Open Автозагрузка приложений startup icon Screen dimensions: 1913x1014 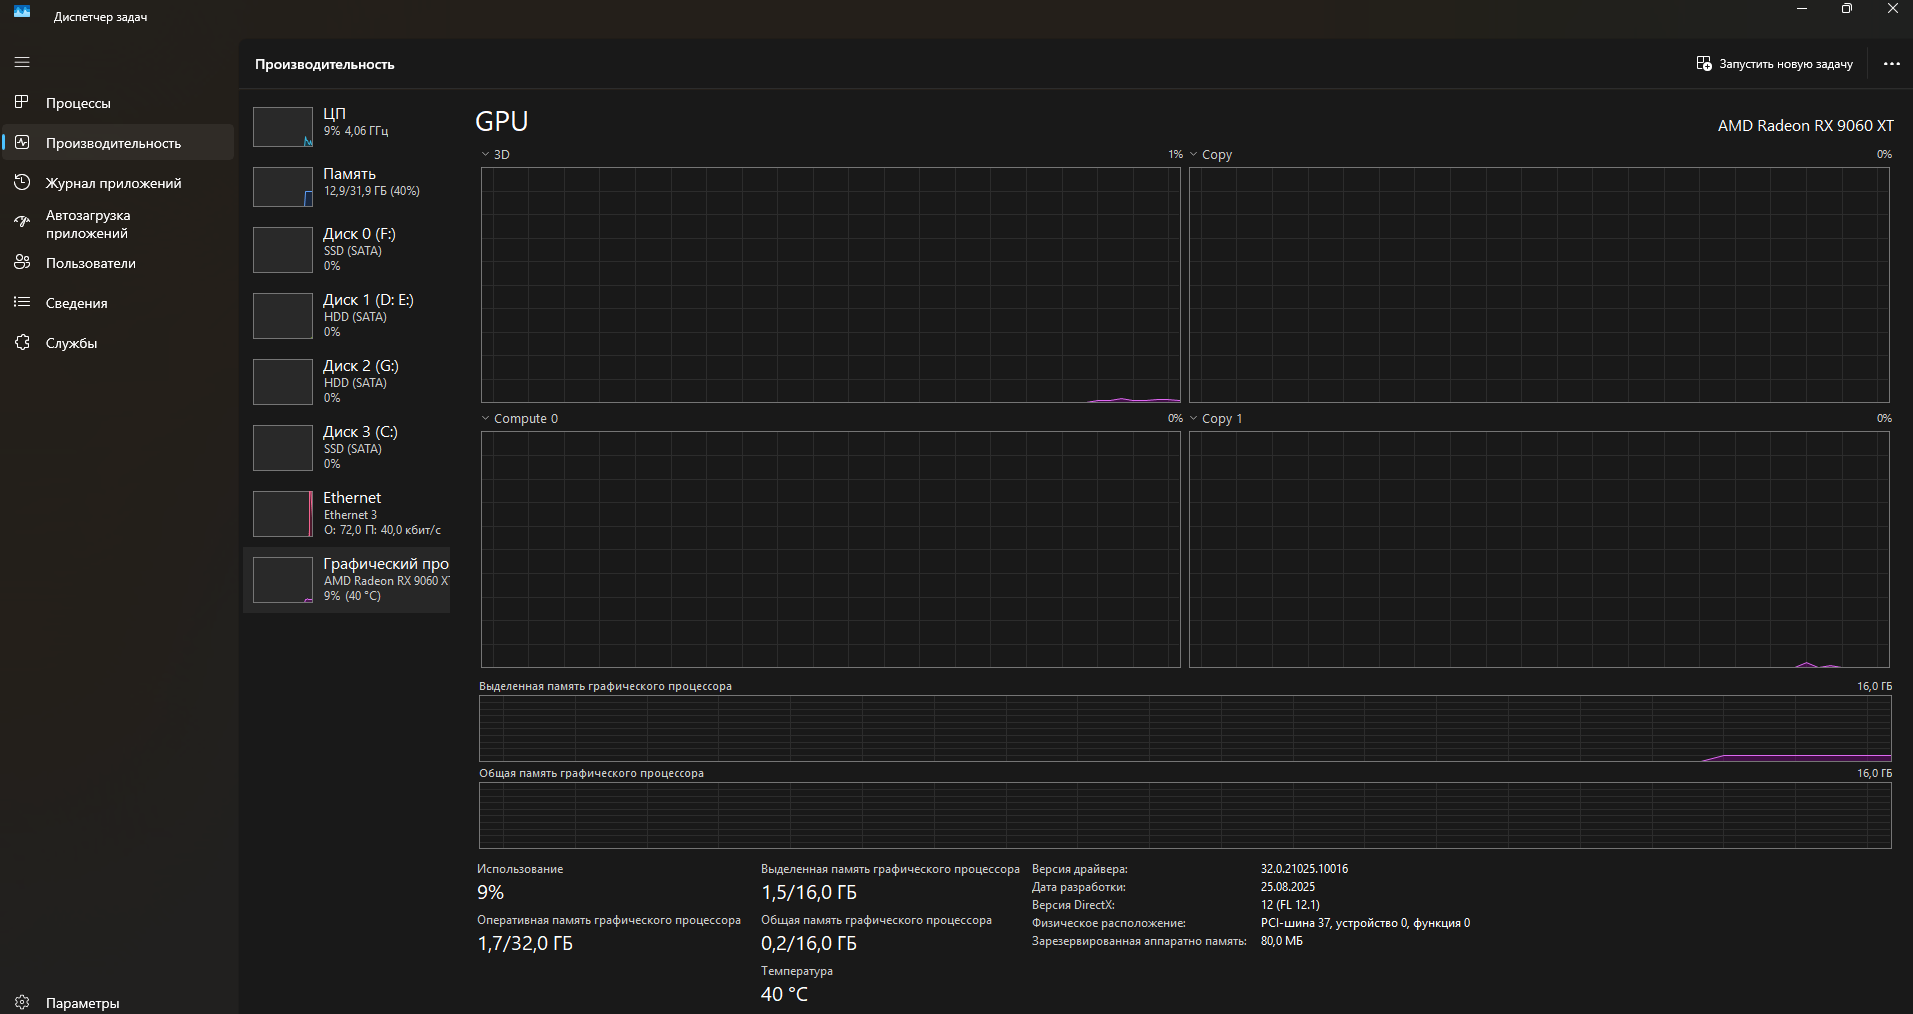point(22,222)
